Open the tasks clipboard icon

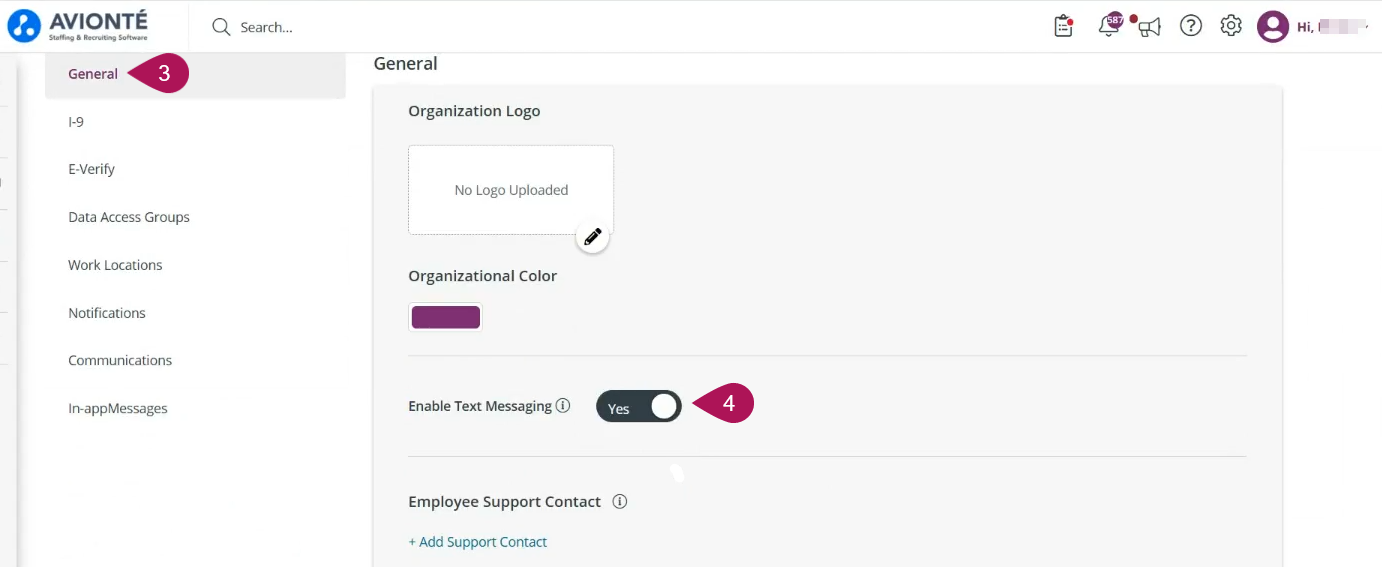(x=1064, y=26)
